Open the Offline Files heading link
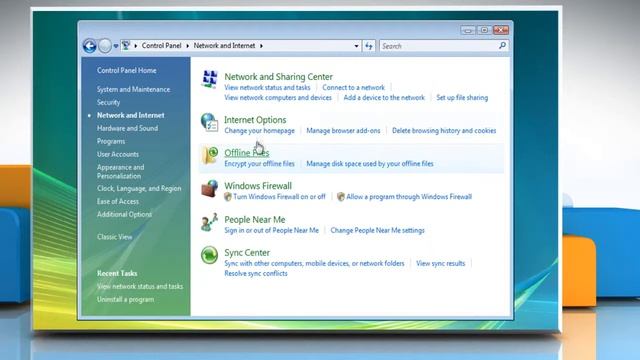 pyautogui.click(x=247, y=153)
